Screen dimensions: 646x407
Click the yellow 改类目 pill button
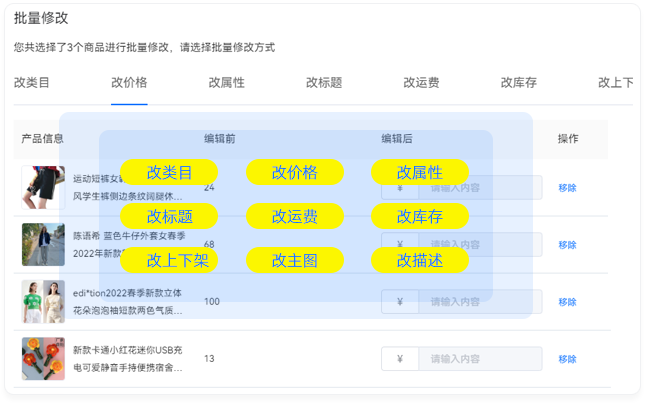point(169,172)
